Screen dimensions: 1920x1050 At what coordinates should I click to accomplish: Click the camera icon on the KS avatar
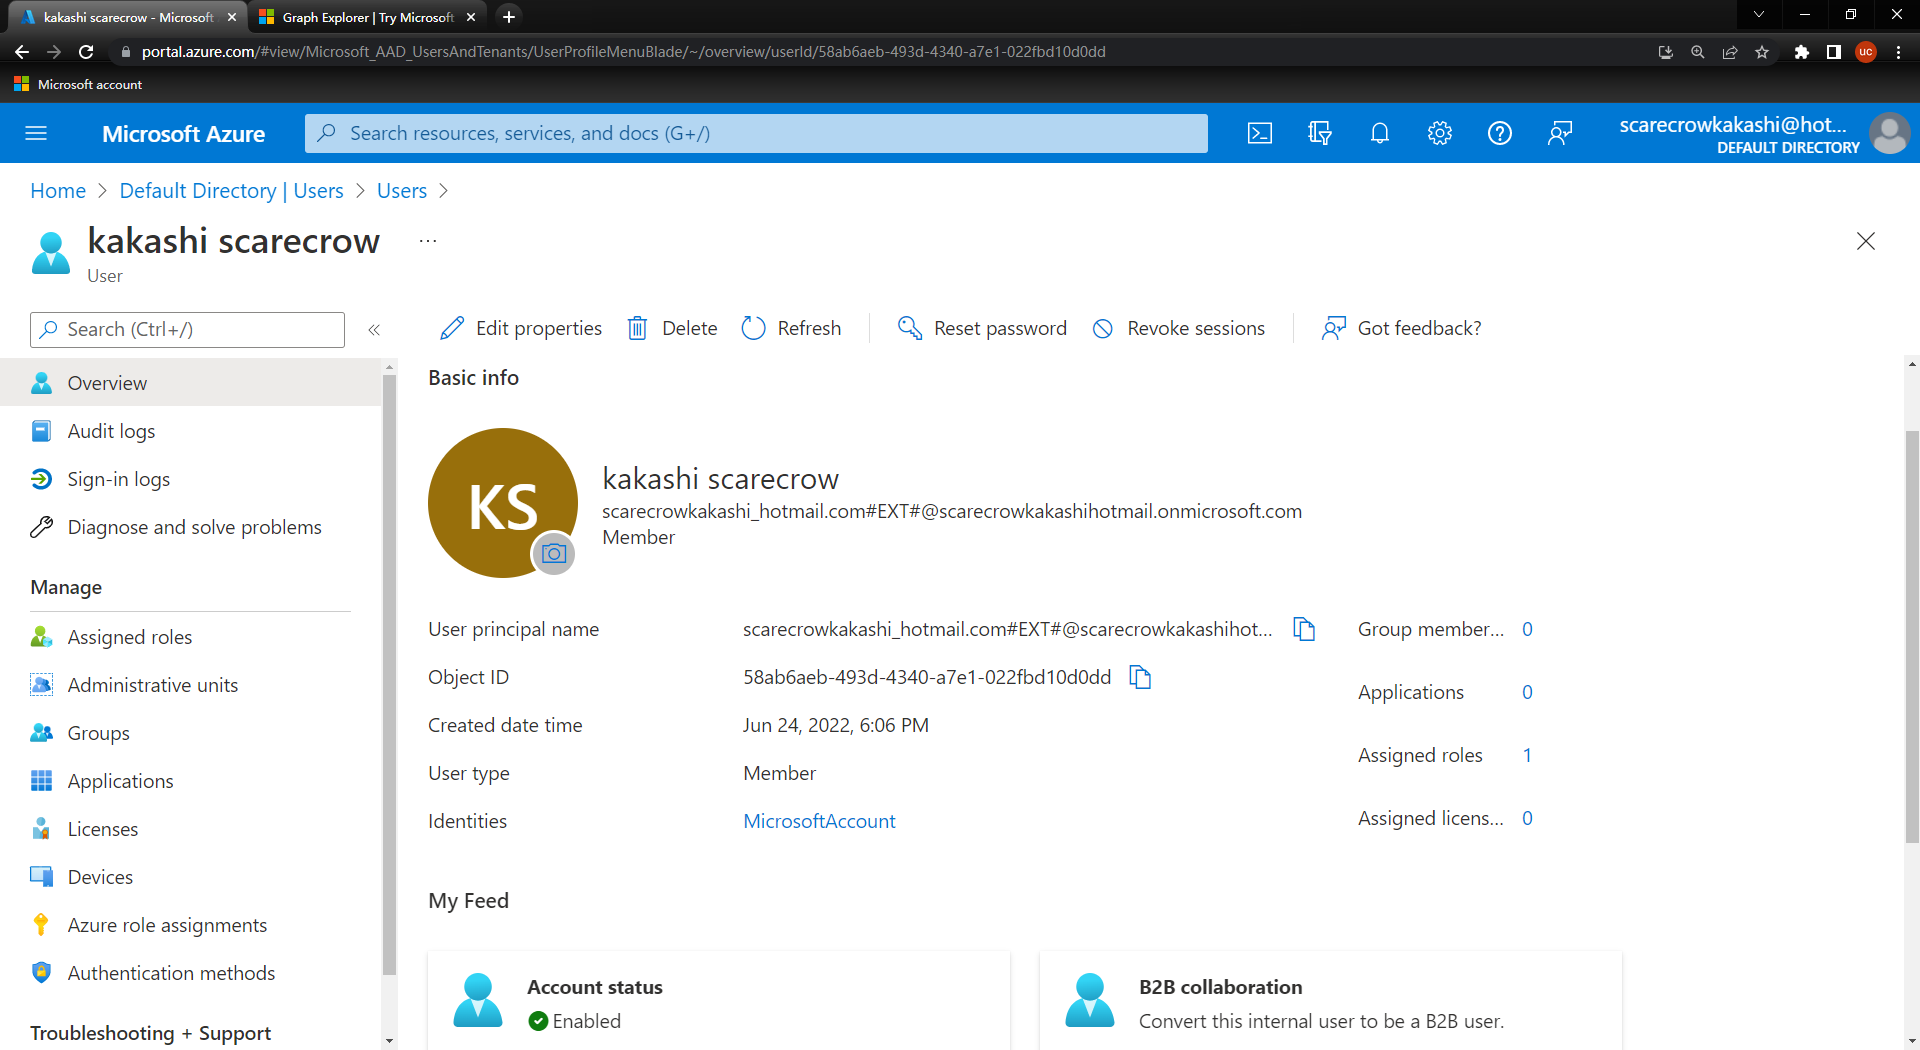point(554,553)
